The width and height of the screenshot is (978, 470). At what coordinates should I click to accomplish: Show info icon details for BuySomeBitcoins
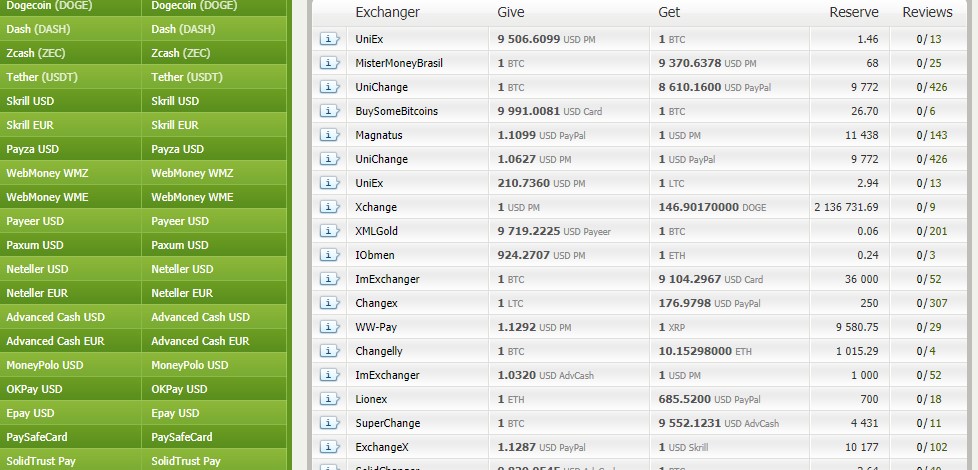click(329, 111)
